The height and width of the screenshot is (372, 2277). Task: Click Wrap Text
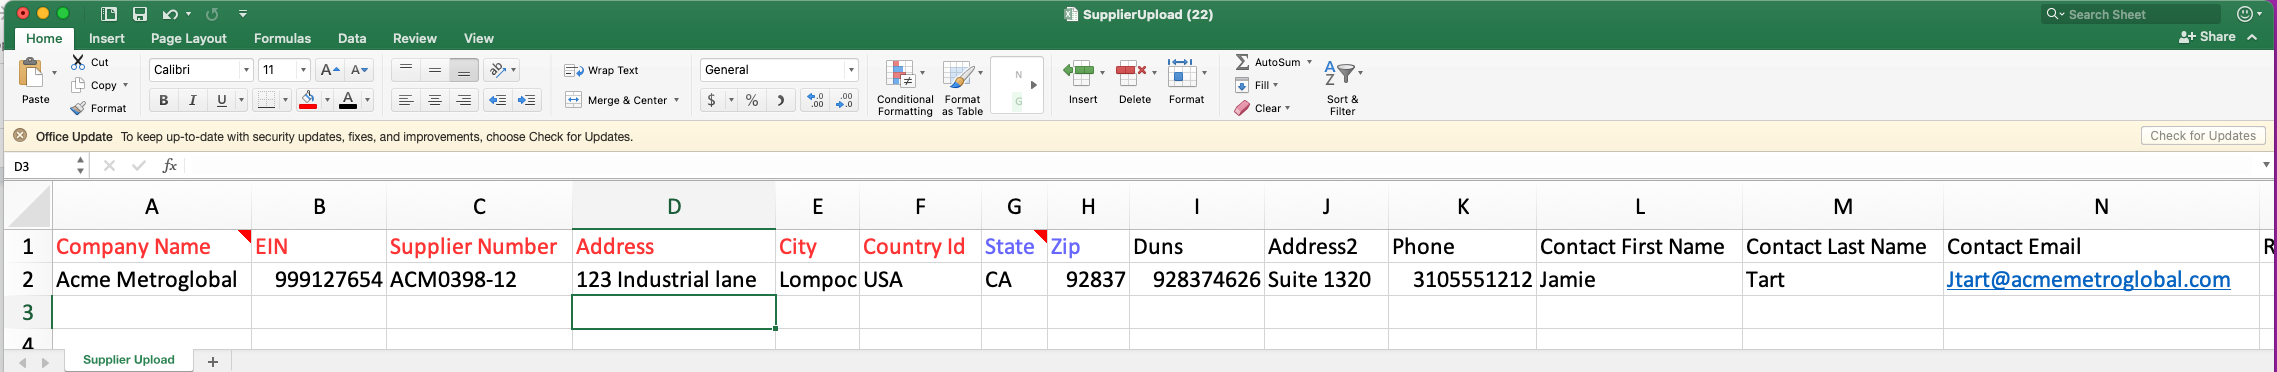(x=602, y=70)
